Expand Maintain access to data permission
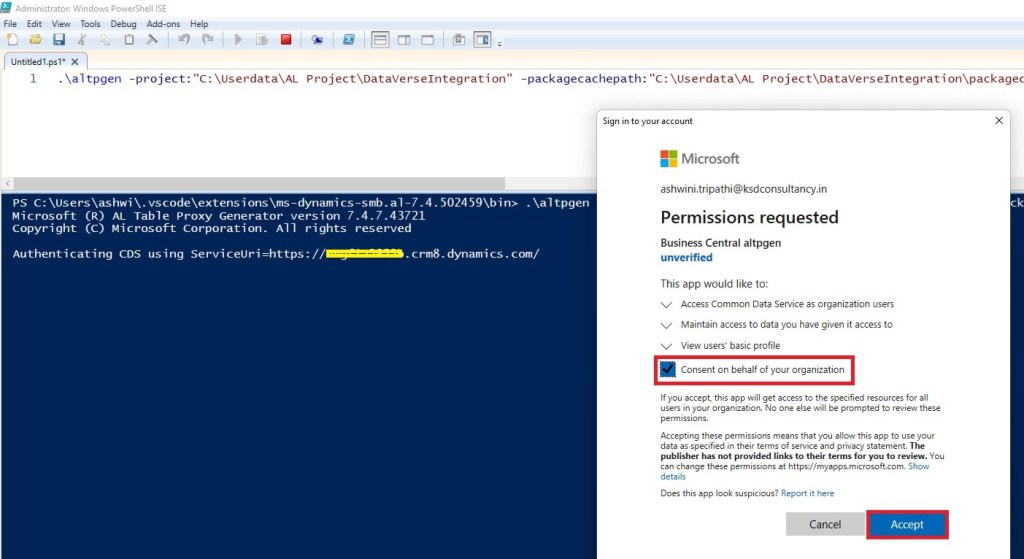The height and width of the screenshot is (559, 1024). pos(668,325)
